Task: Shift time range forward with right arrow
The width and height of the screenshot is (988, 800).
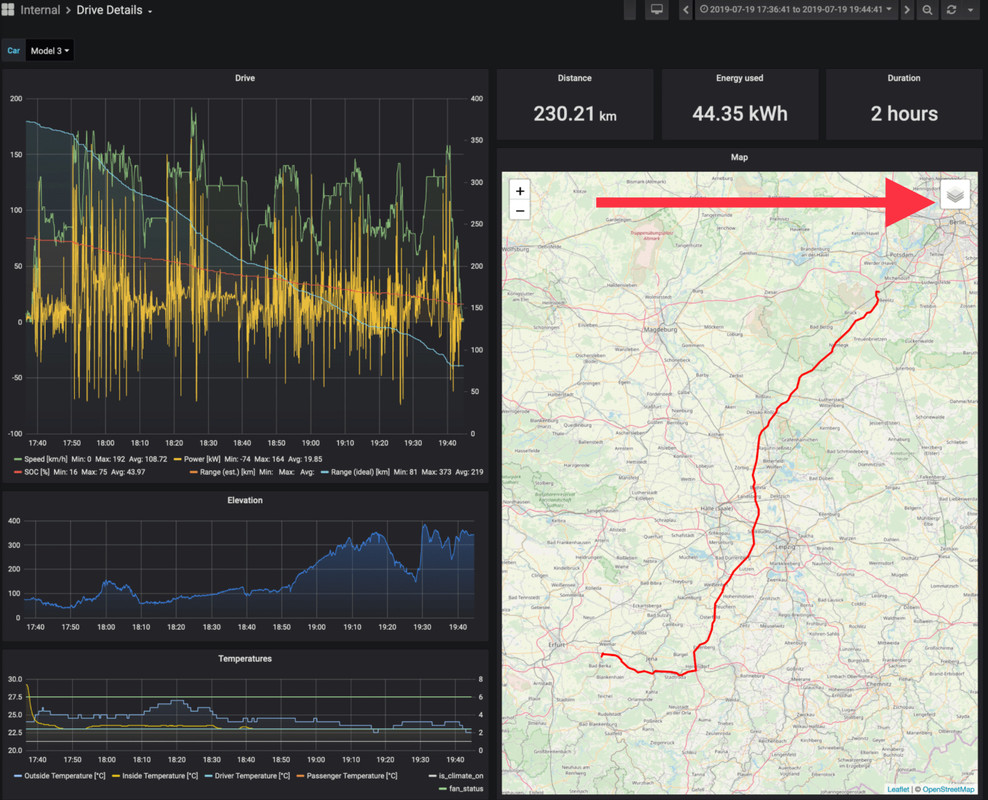Action: tap(907, 9)
